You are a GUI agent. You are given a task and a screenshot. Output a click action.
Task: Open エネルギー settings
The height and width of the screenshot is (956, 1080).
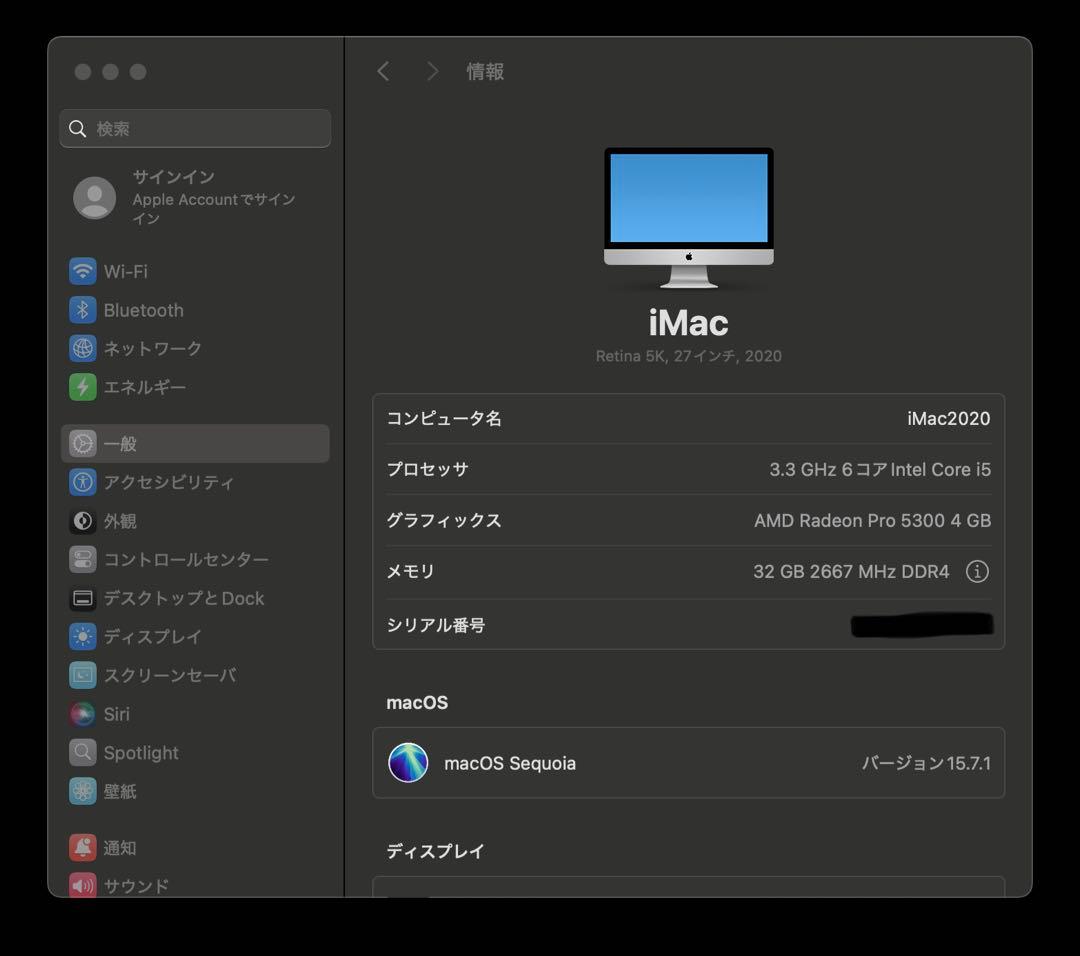(x=143, y=387)
